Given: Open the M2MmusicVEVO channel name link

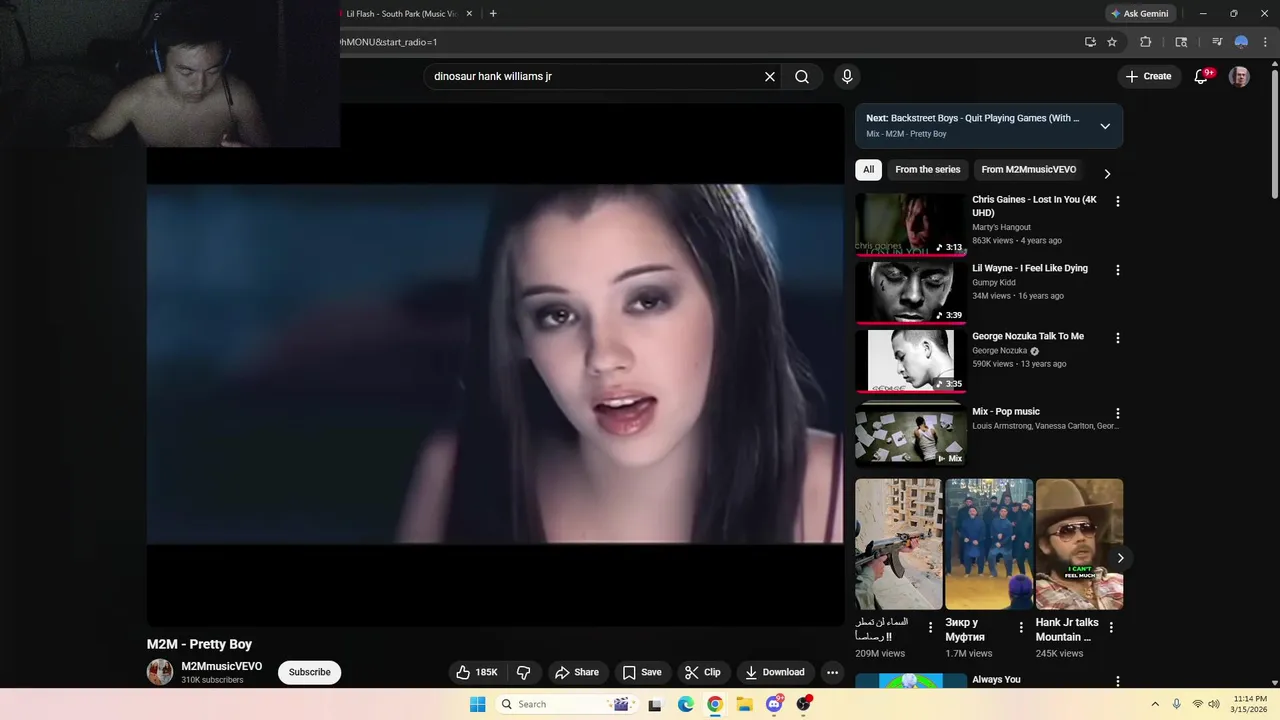Looking at the screenshot, I should (222, 666).
